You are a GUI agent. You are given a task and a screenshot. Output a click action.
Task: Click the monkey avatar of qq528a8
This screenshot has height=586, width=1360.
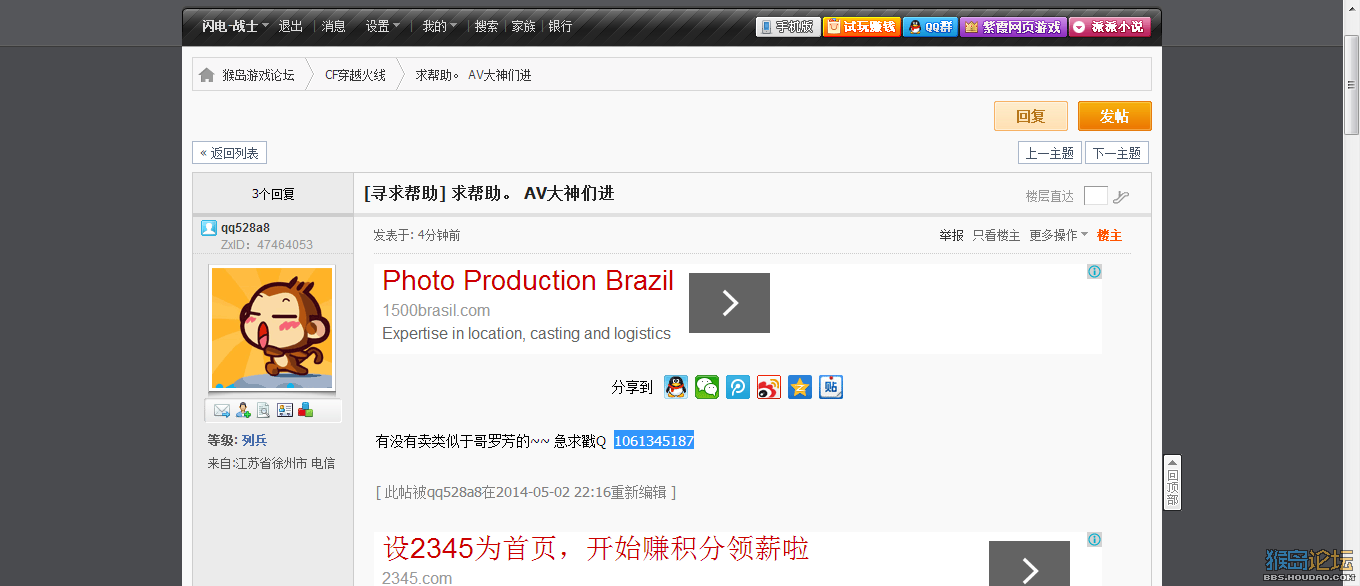pos(272,328)
